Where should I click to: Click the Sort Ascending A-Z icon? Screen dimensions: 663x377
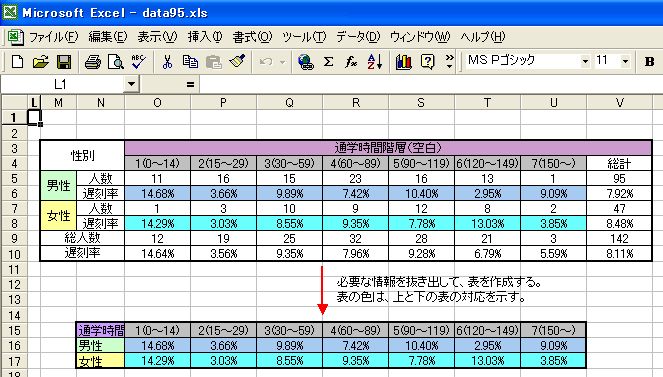(x=375, y=62)
